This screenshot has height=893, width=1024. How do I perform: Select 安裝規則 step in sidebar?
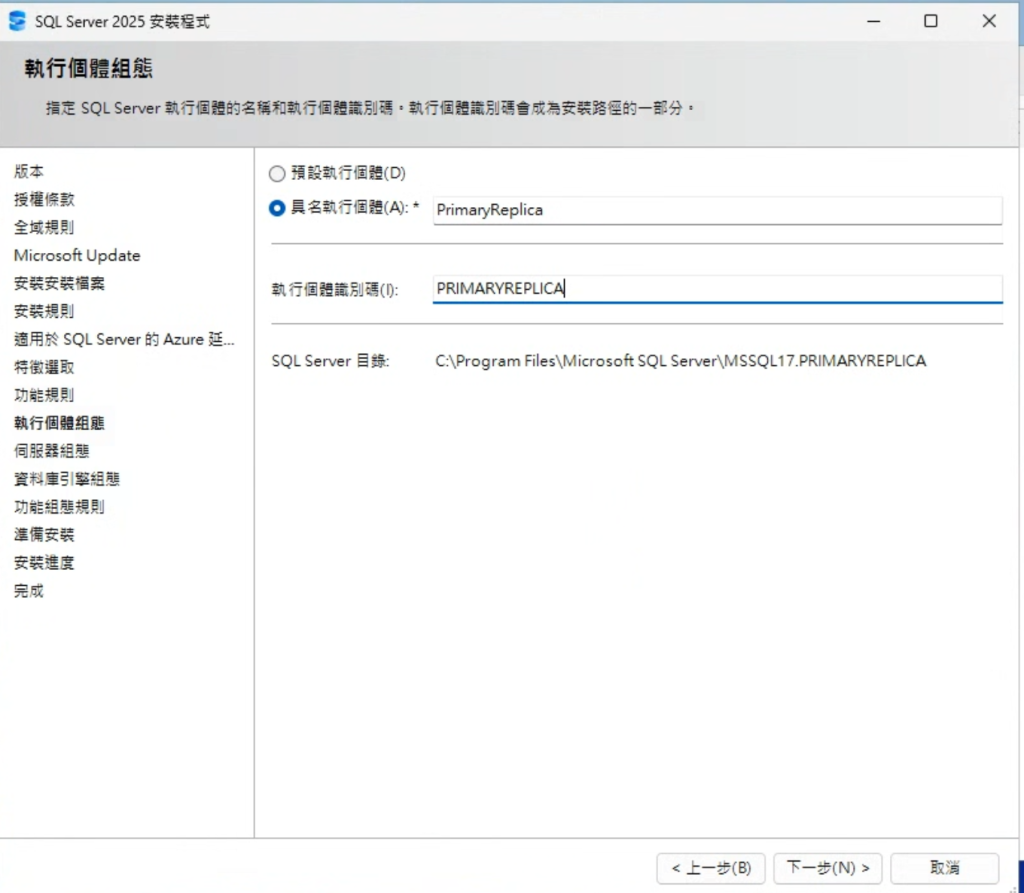[x=44, y=312]
